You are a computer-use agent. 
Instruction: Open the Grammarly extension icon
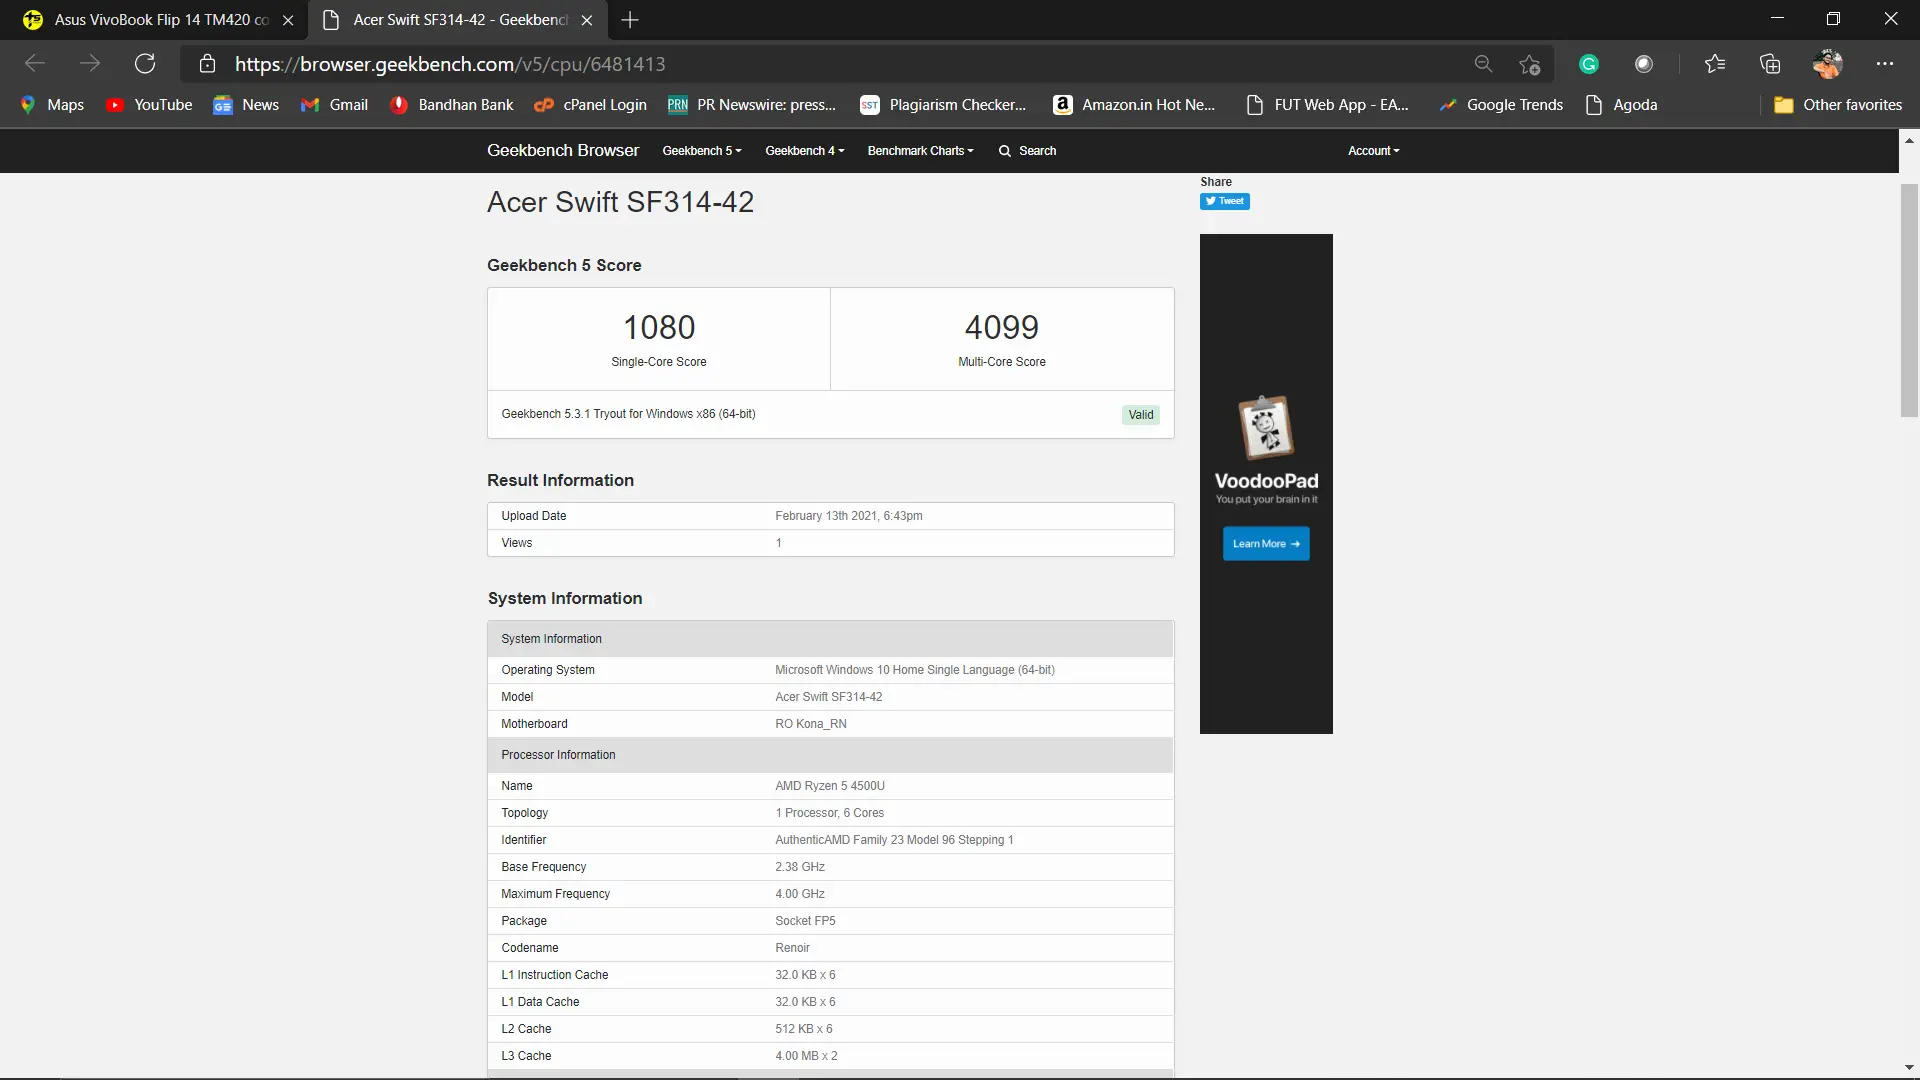pos(1589,64)
